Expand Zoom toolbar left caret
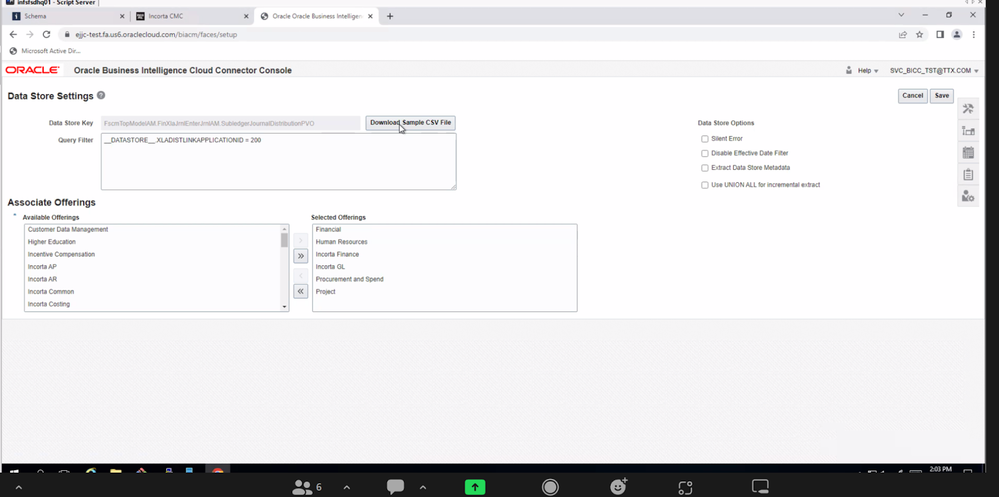The height and width of the screenshot is (497, 999). [18, 487]
